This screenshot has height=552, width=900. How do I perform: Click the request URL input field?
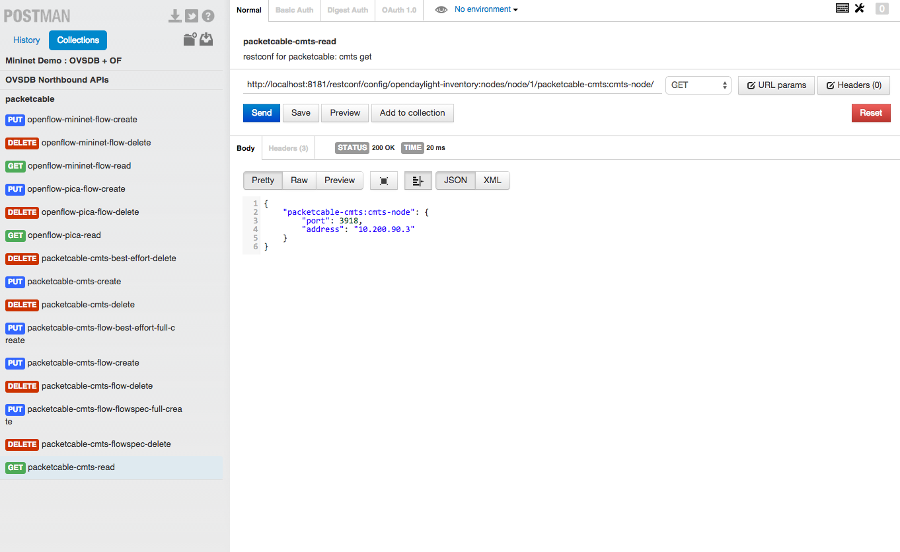[452, 84]
